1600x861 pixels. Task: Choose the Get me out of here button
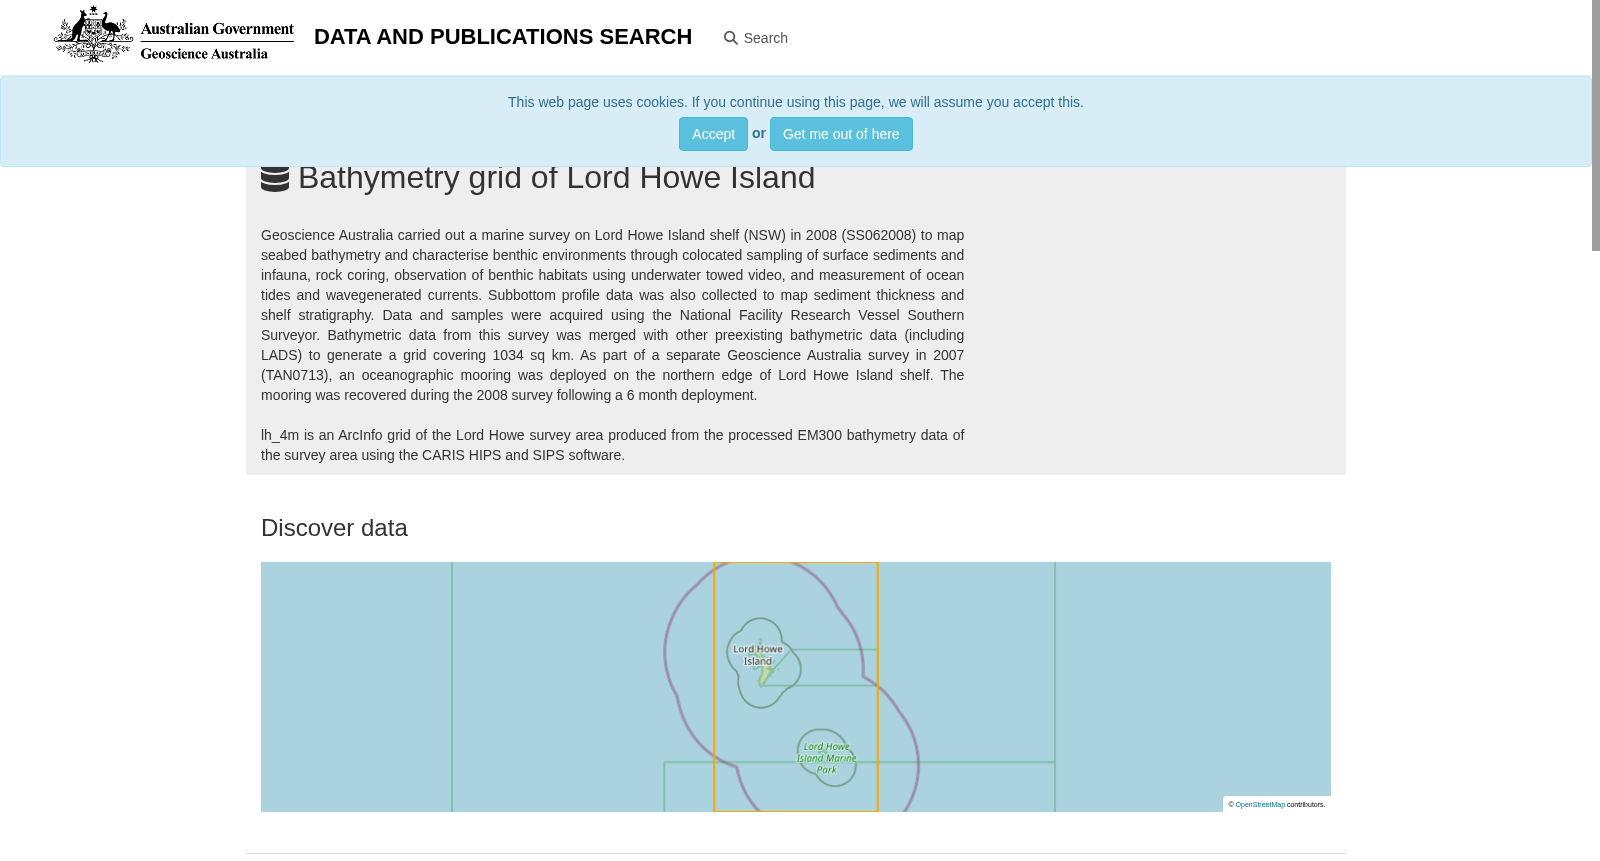(x=841, y=134)
